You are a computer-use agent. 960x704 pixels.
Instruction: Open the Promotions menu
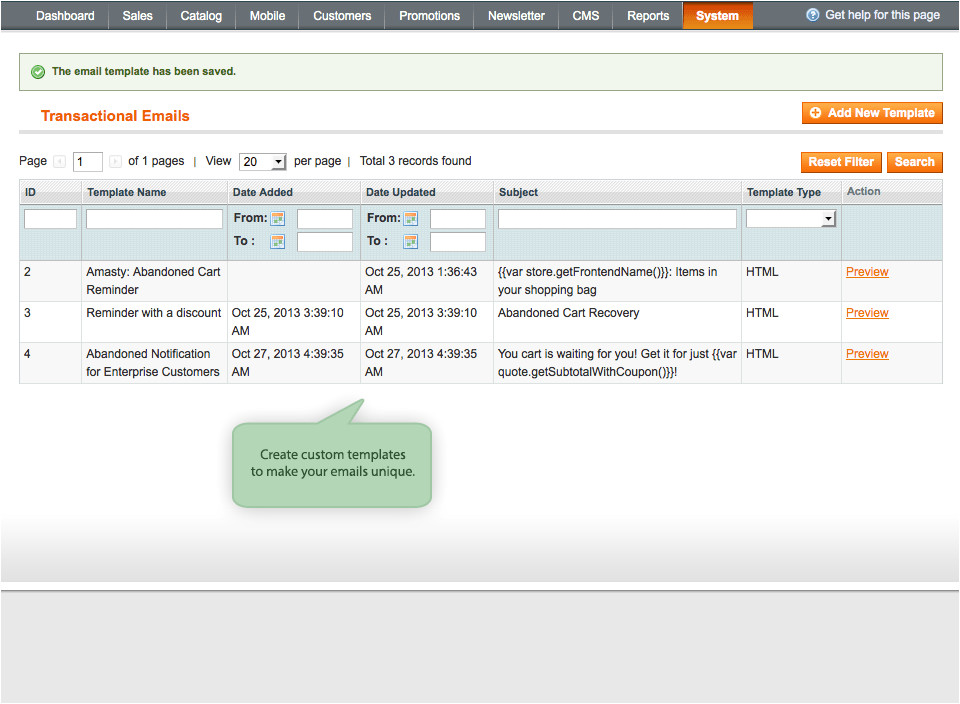429,16
